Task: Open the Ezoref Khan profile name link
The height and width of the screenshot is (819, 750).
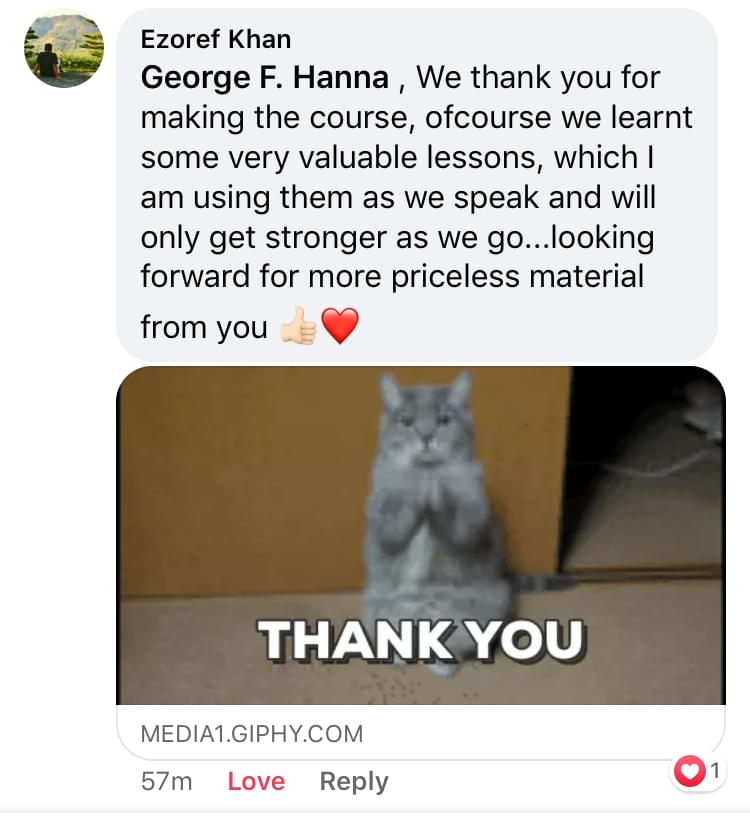Action: (216, 39)
